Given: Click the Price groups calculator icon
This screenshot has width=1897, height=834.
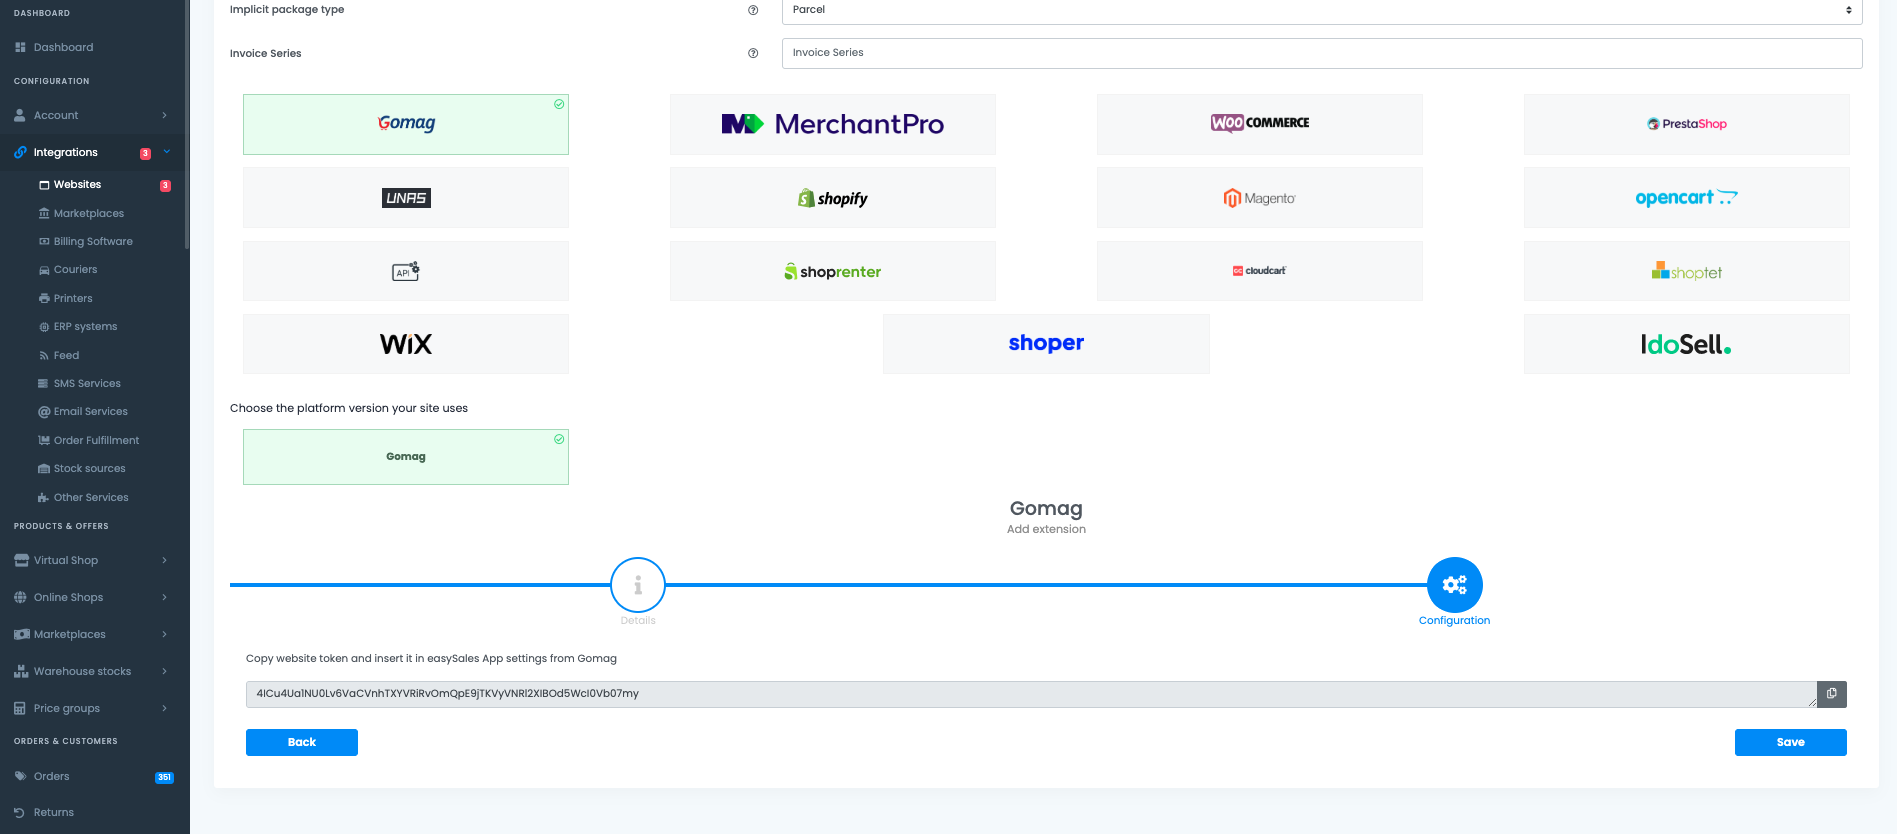Looking at the screenshot, I should pyautogui.click(x=20, y=708).
